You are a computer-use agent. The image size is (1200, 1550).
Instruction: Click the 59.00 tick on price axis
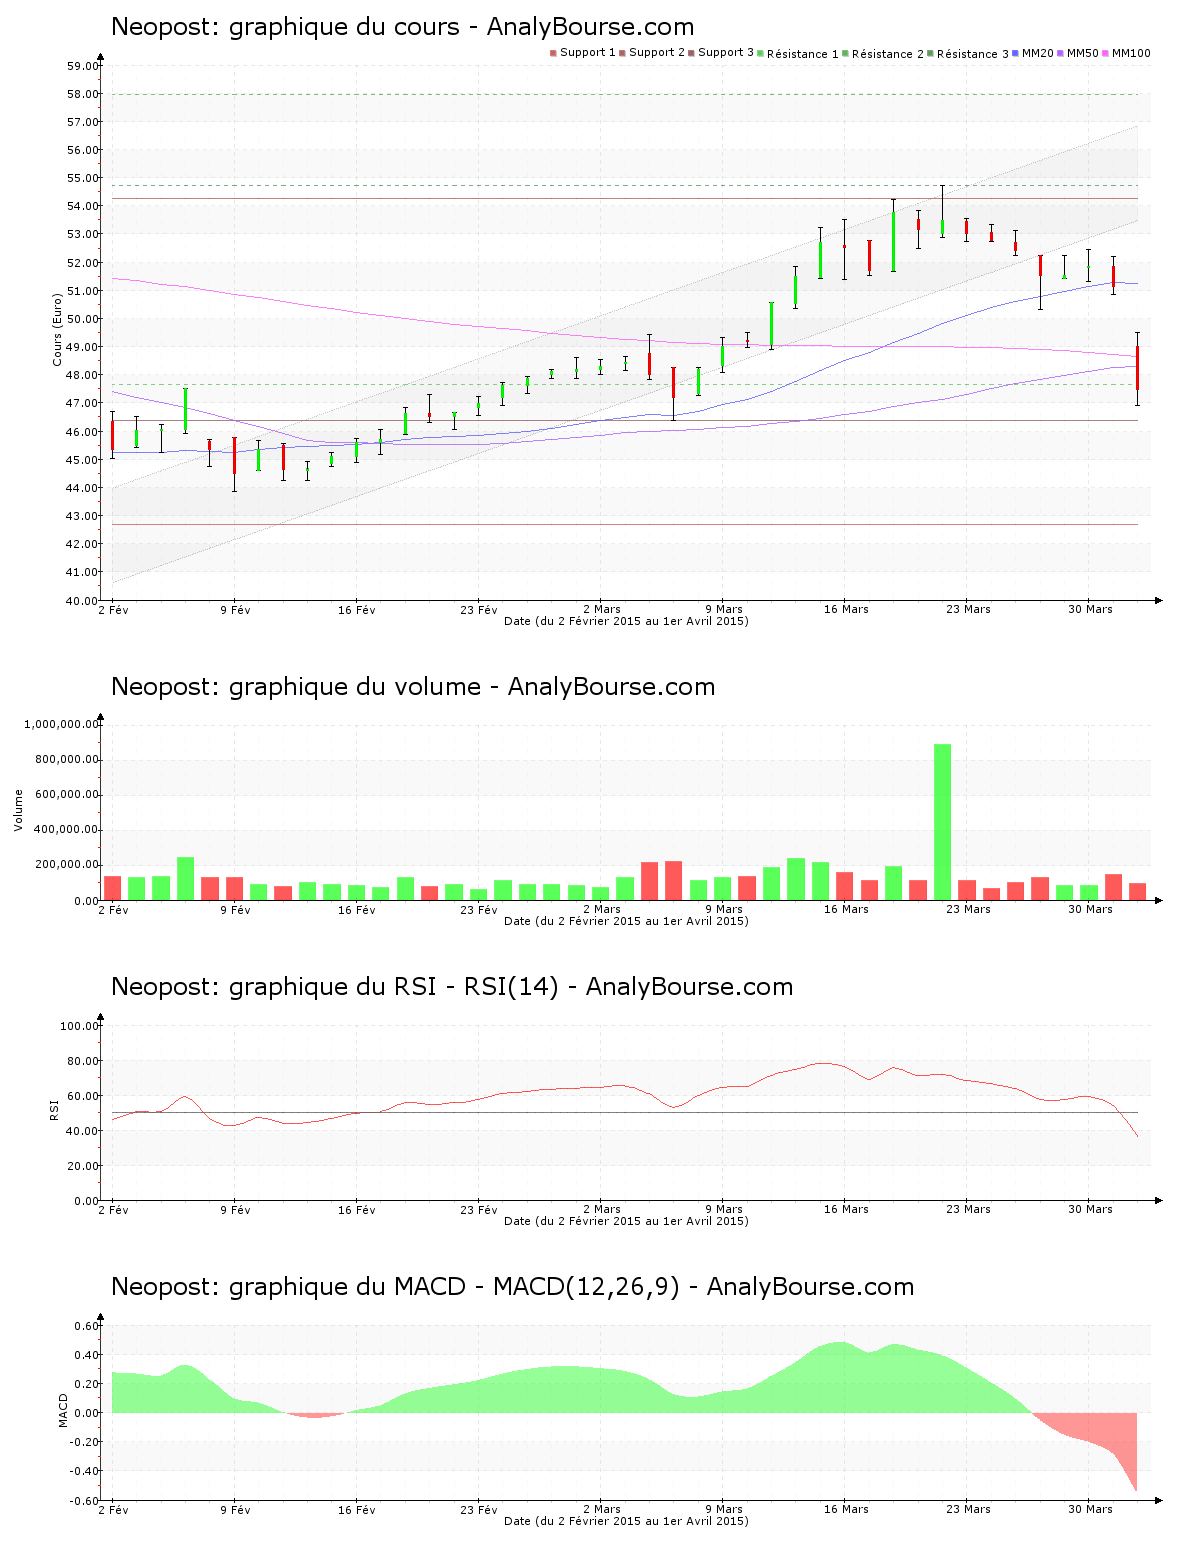[x=82, y=66]
